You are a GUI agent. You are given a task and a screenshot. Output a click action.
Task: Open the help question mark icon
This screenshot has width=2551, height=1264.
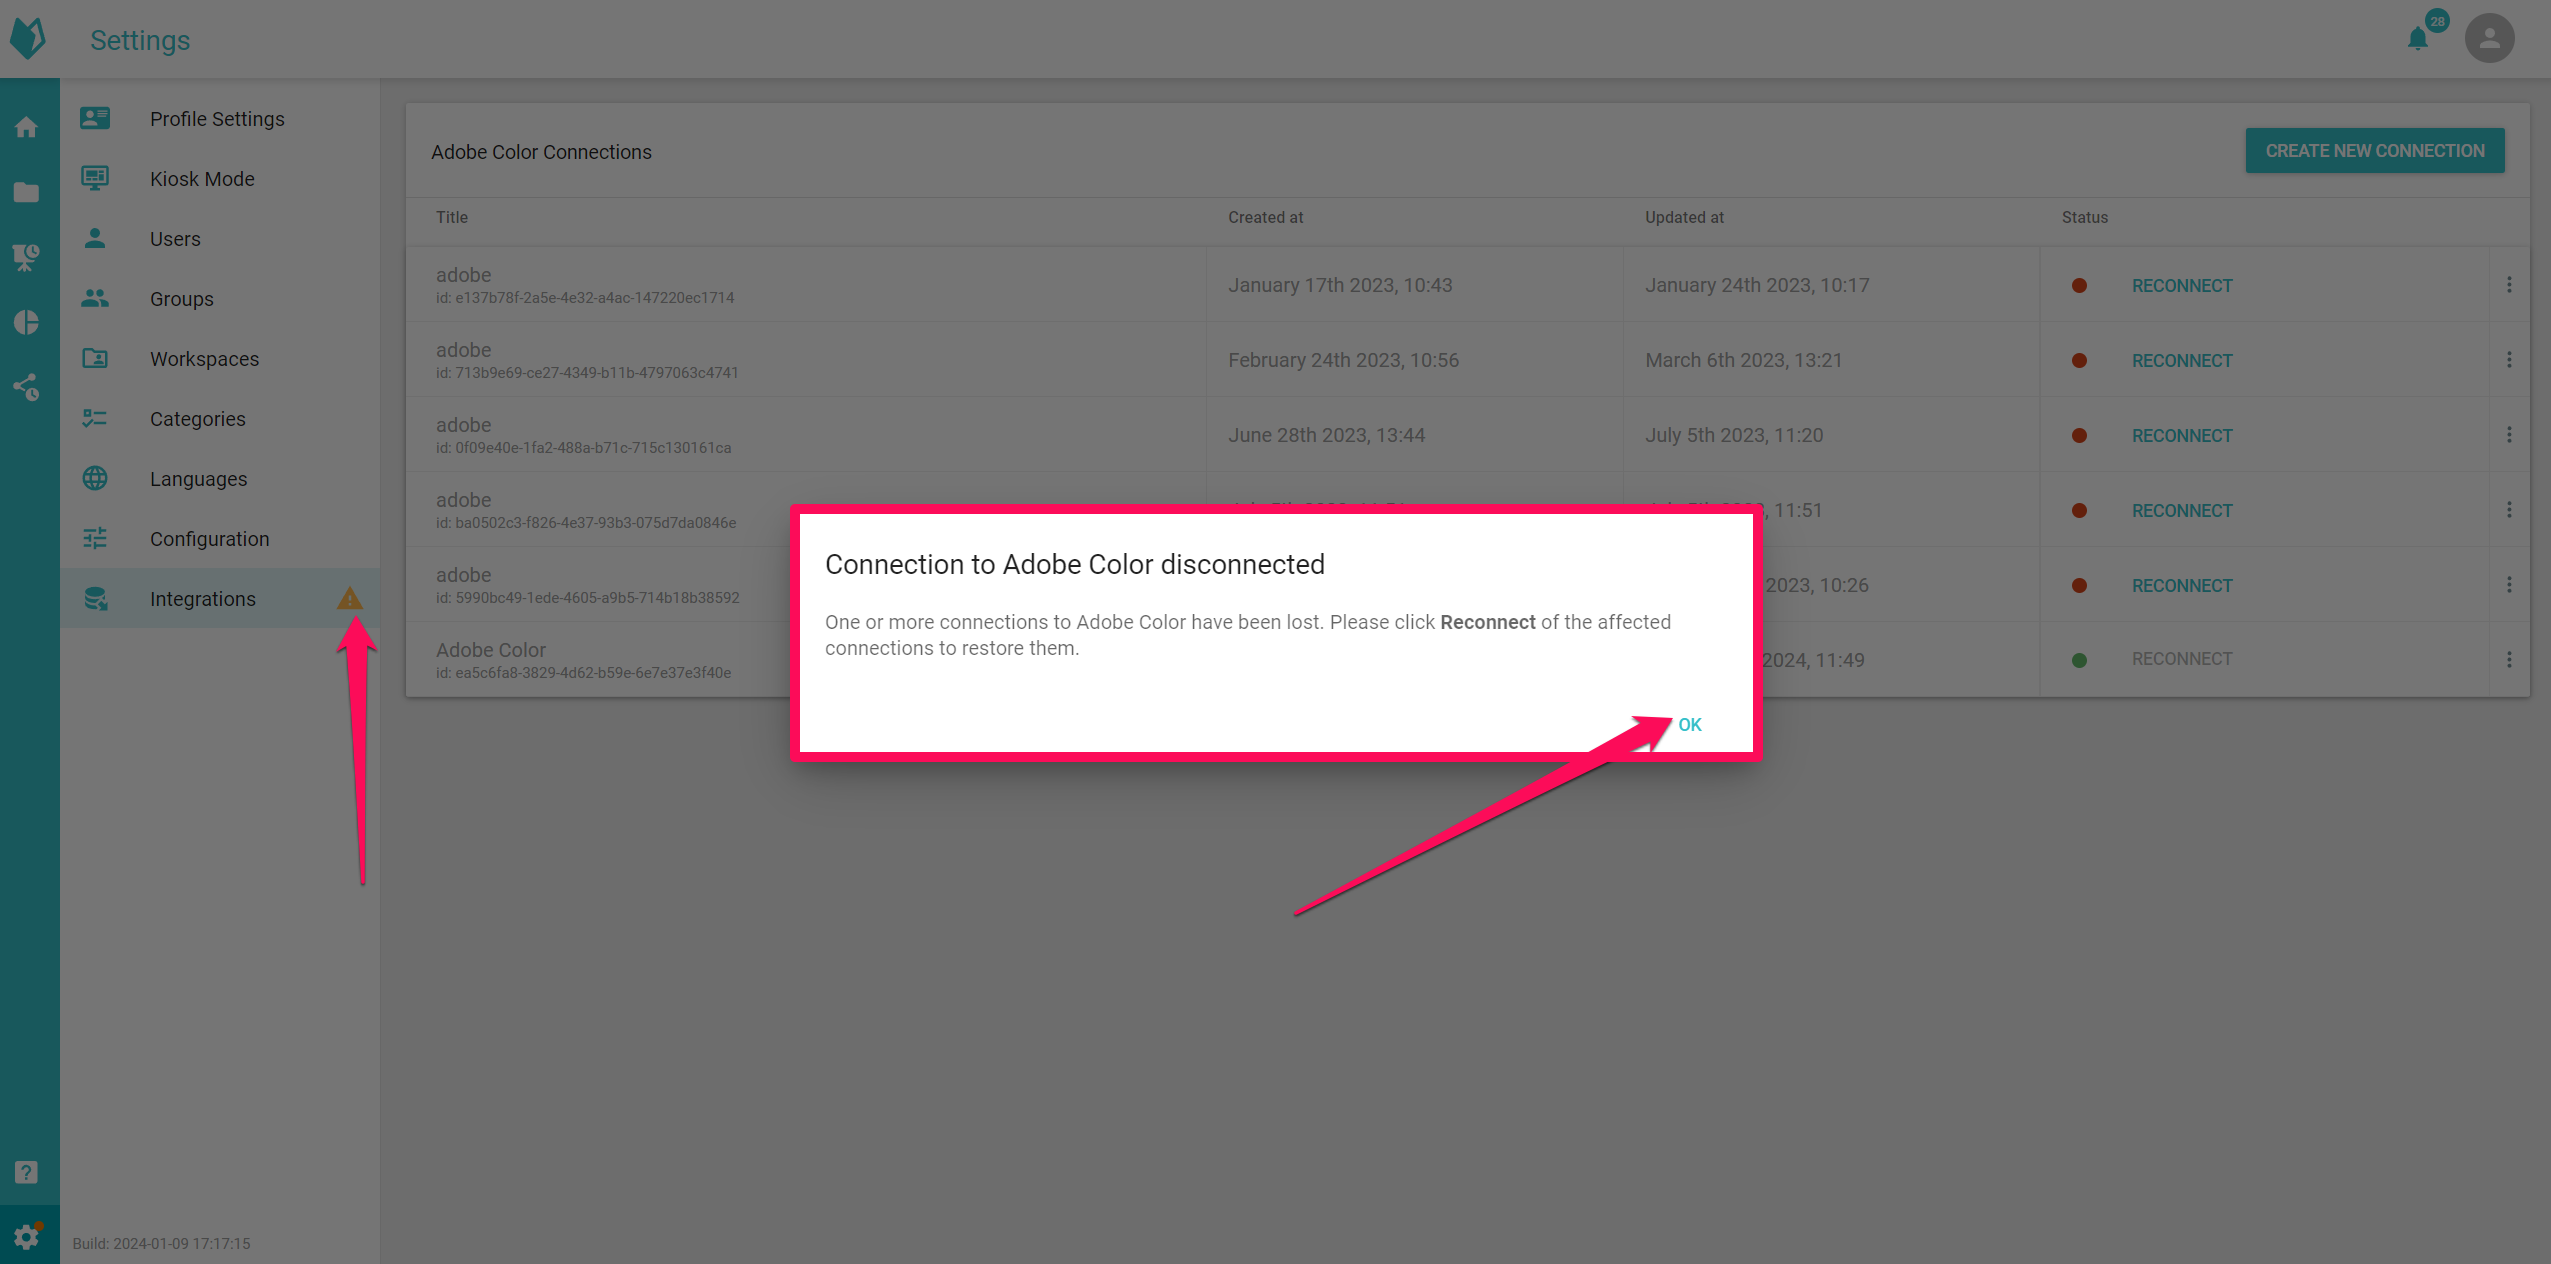point(27,1172)
